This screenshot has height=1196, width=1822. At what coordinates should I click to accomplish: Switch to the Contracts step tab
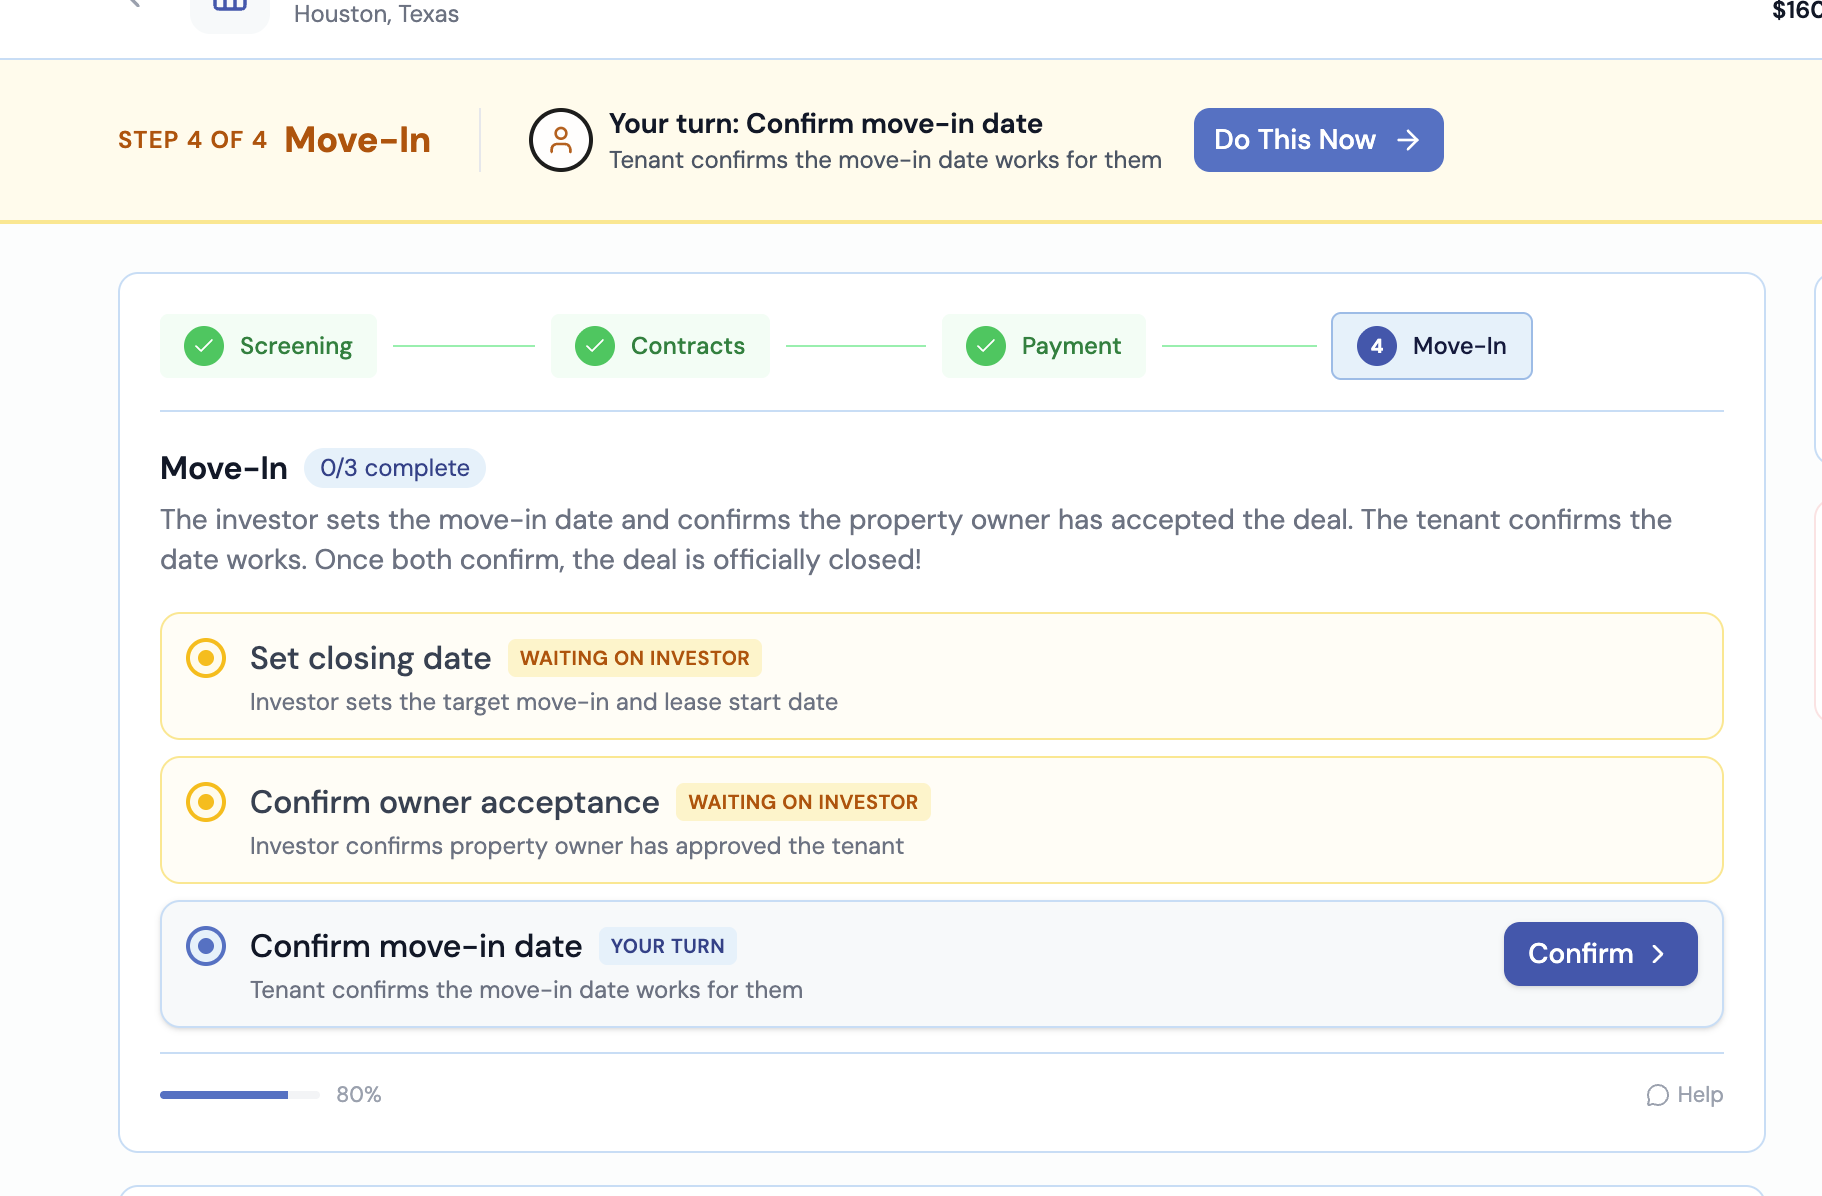coord(660,346)
